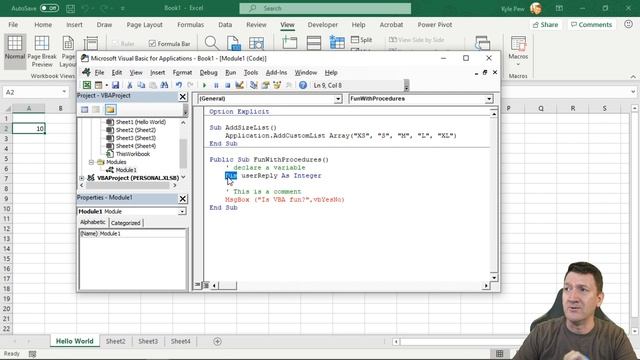
Task: Click Split icon in Excel ribbon
Action: pyautogui.click(x=362, y=40)
